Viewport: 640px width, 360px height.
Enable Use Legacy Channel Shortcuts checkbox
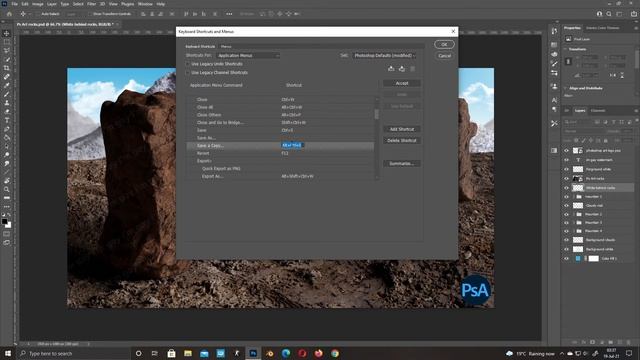[x=188, y=73]
